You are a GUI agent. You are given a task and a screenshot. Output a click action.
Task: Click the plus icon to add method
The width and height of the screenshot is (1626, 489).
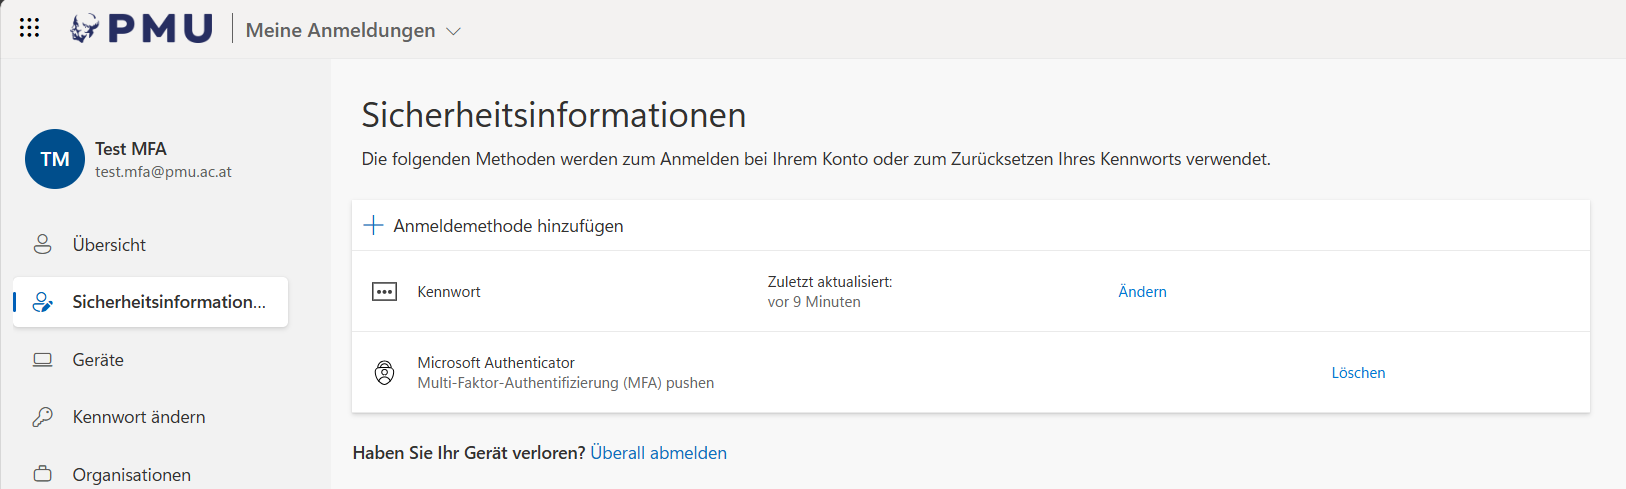pyautogui.click(x=373, y=226)
